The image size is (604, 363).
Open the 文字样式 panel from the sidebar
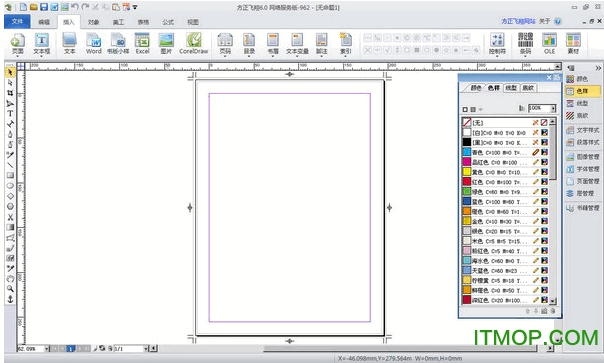[583, 130]
